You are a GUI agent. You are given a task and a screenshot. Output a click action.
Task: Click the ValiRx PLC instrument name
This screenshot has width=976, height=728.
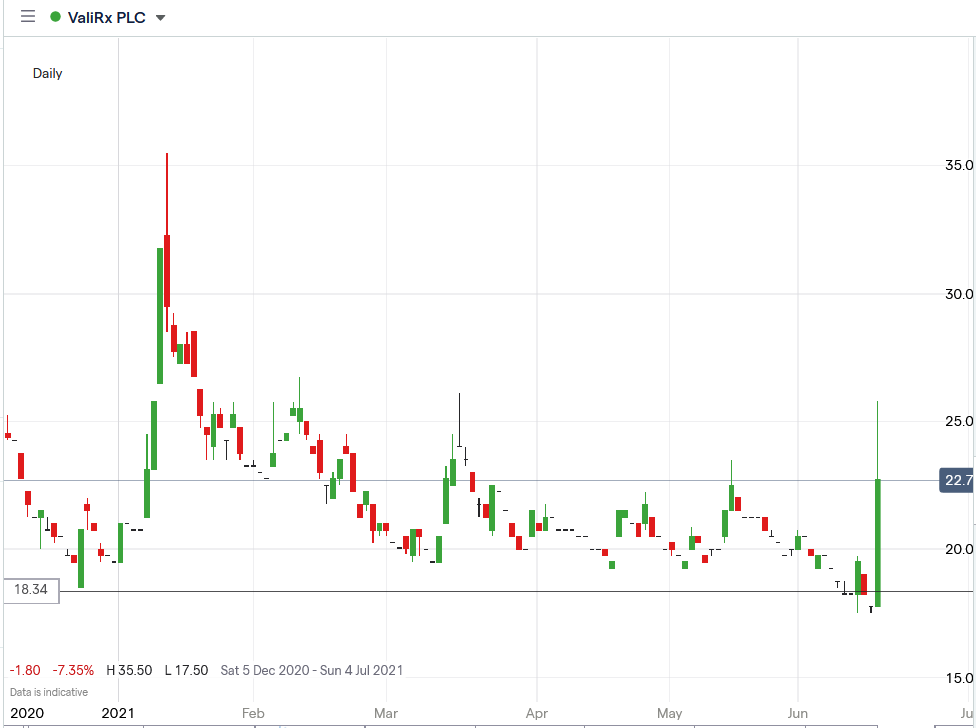106,17
